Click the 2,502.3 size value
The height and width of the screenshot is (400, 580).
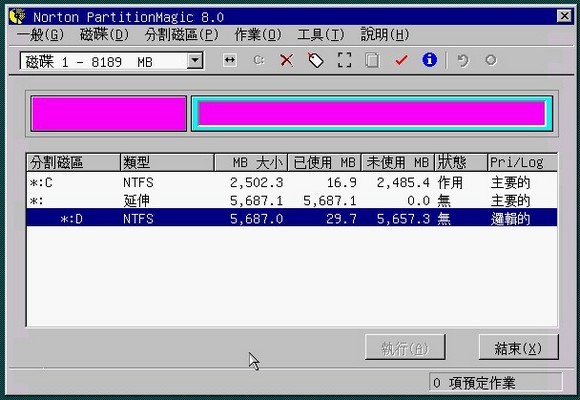pyautogui.click(x=256, y=182)
